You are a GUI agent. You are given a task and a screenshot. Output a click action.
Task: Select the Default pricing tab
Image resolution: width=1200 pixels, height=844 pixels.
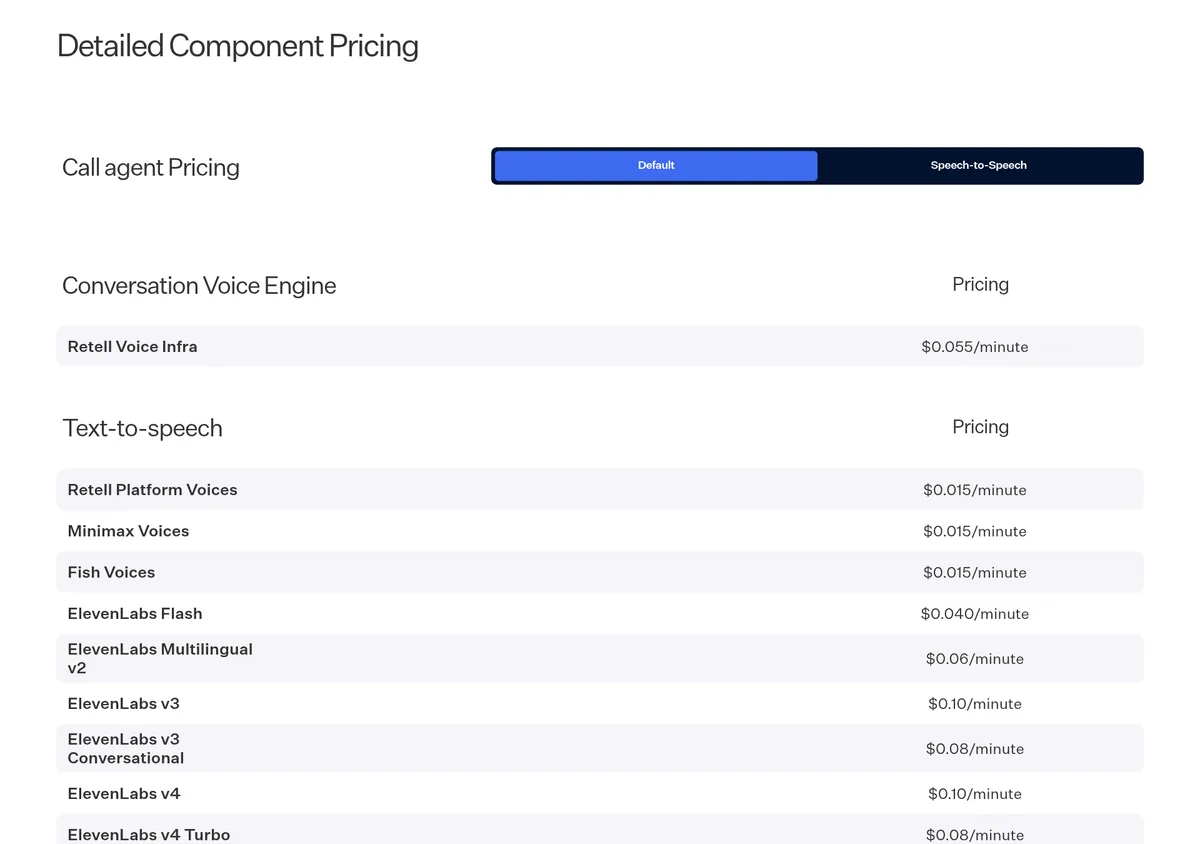[x=656, y=166]
